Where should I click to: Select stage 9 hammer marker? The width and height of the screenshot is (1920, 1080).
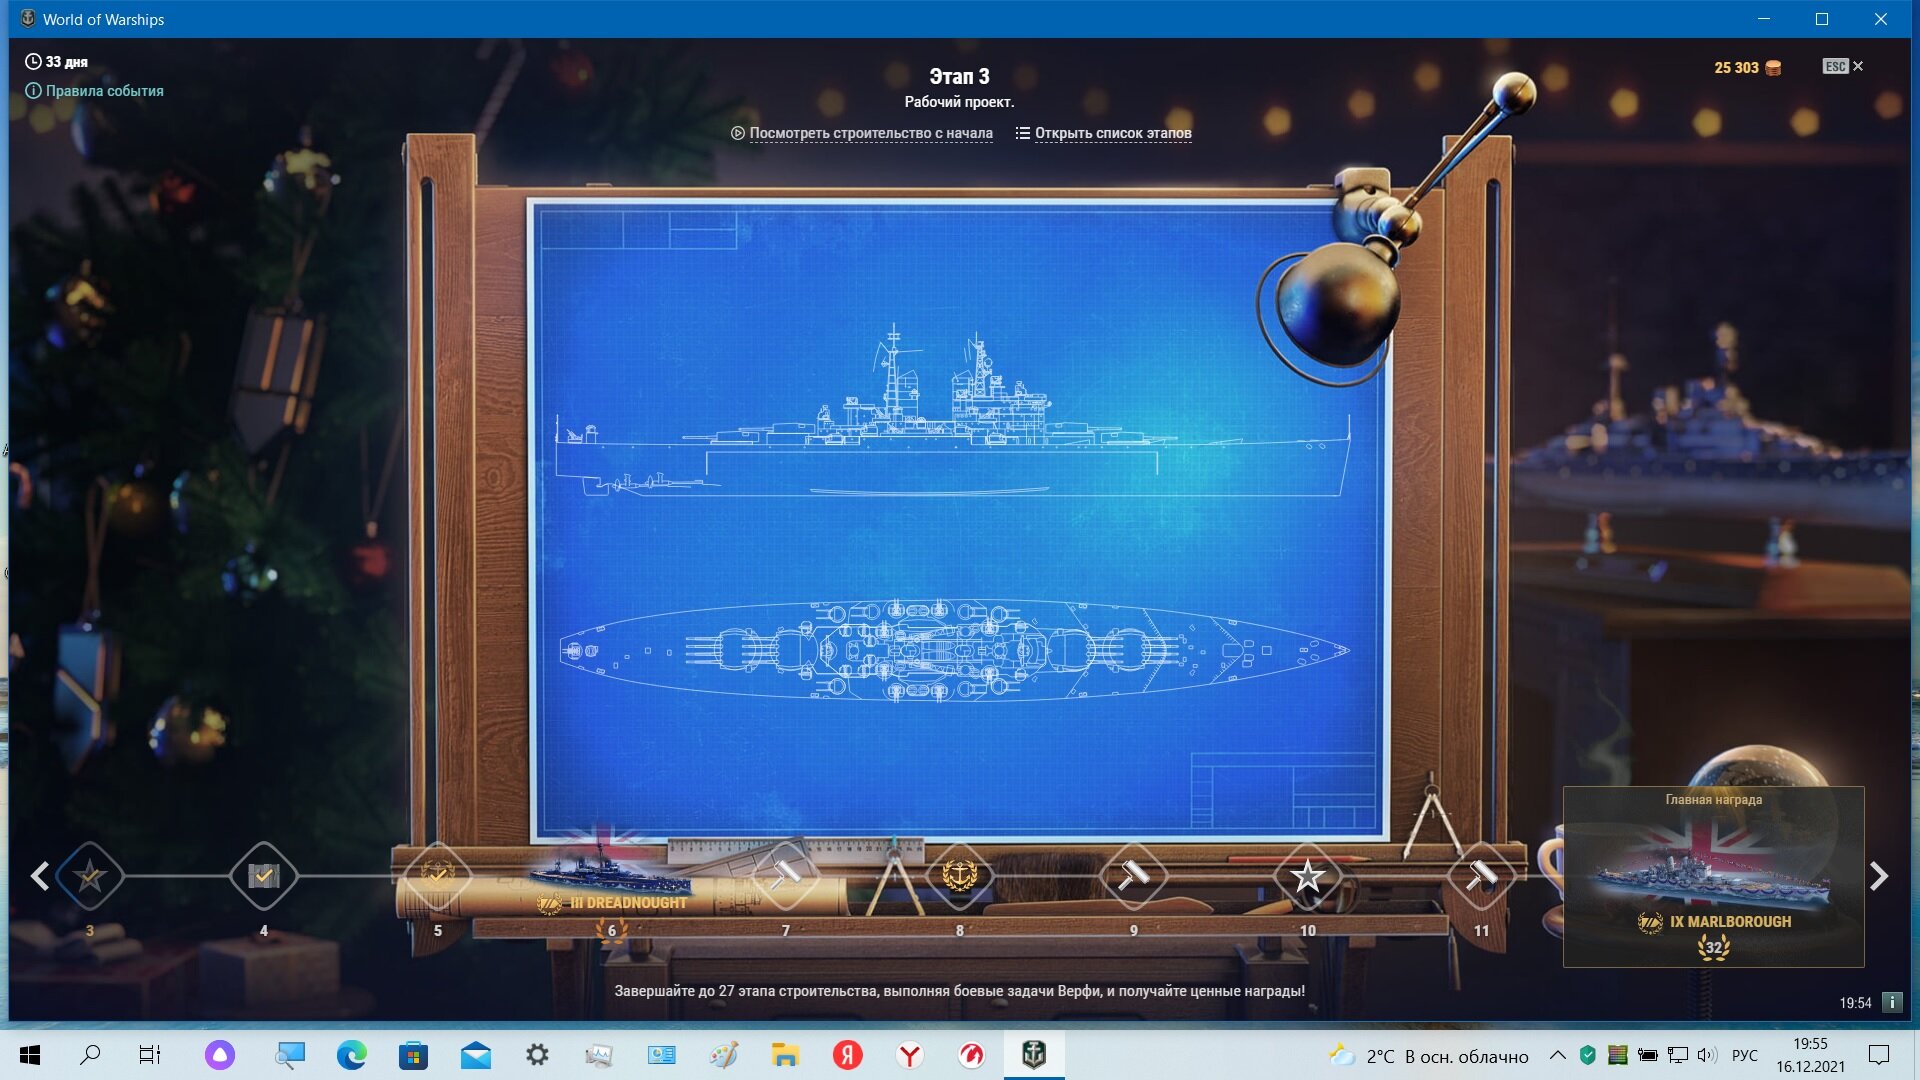1133,876
